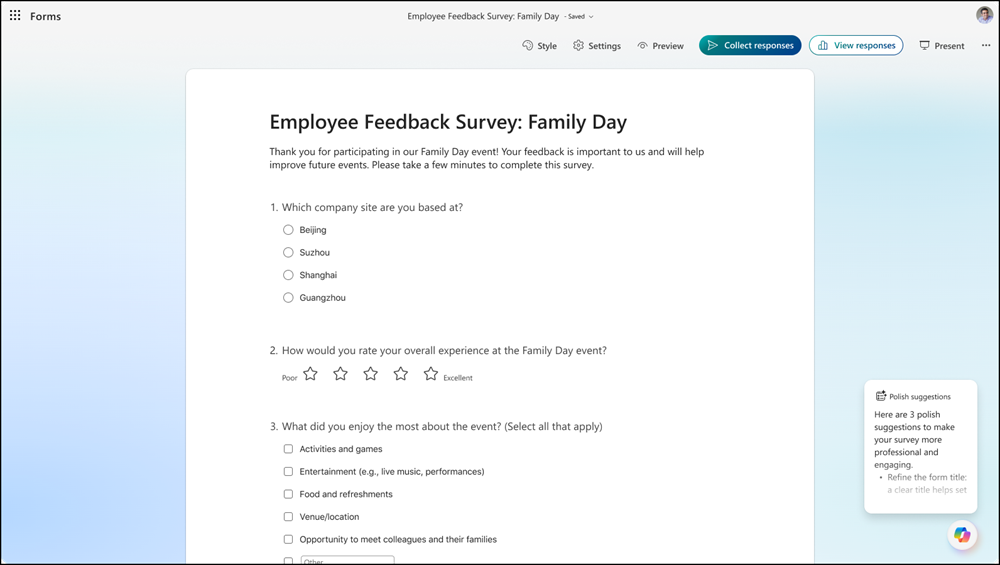
Task: Select question 3 about what you enjoyed
Action: (436, 427)
